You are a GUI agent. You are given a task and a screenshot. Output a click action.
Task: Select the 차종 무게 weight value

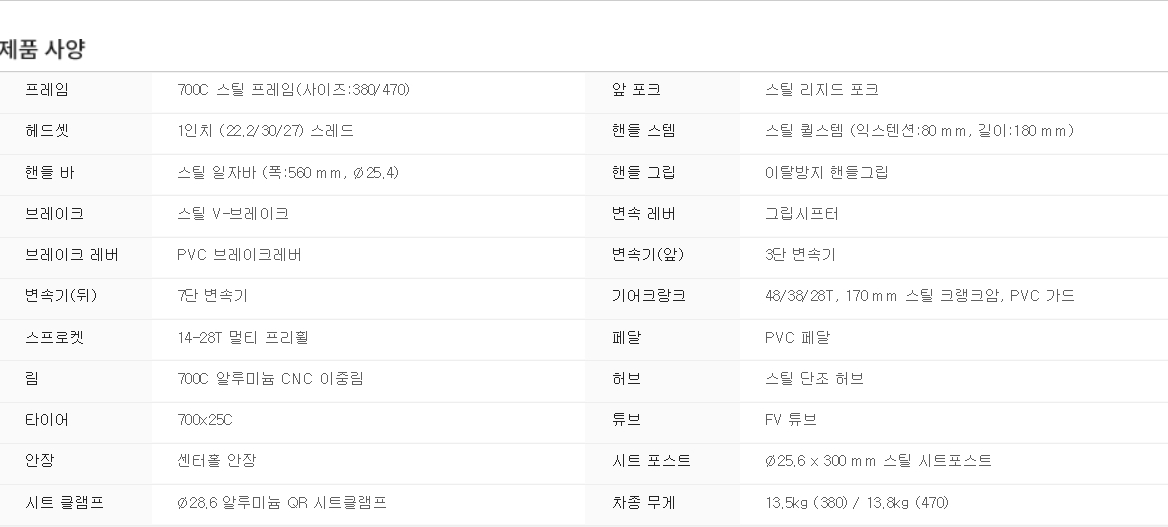(x=857, y=502)
